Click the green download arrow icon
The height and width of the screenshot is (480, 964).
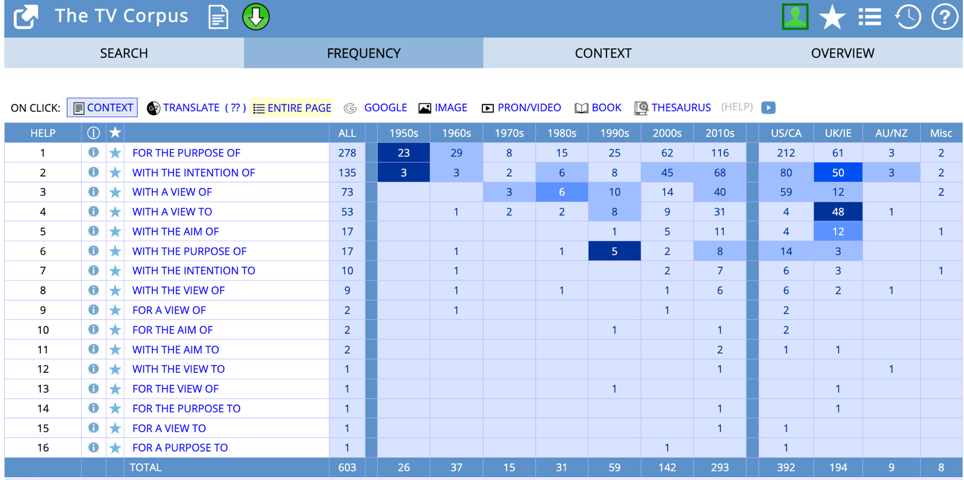pyautogui.click(x=256, y=17)
